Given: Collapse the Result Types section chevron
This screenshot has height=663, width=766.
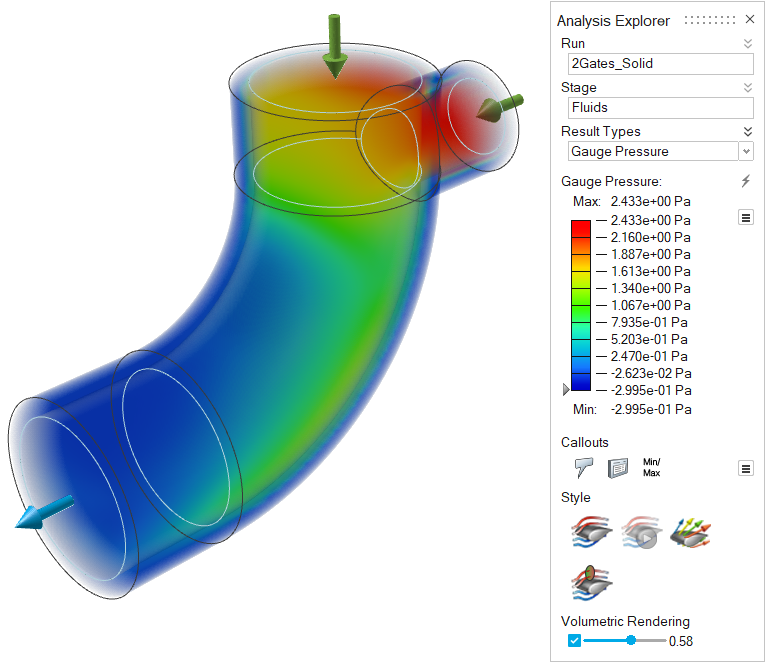Looking at the screenshot, I should click(747, 132).
